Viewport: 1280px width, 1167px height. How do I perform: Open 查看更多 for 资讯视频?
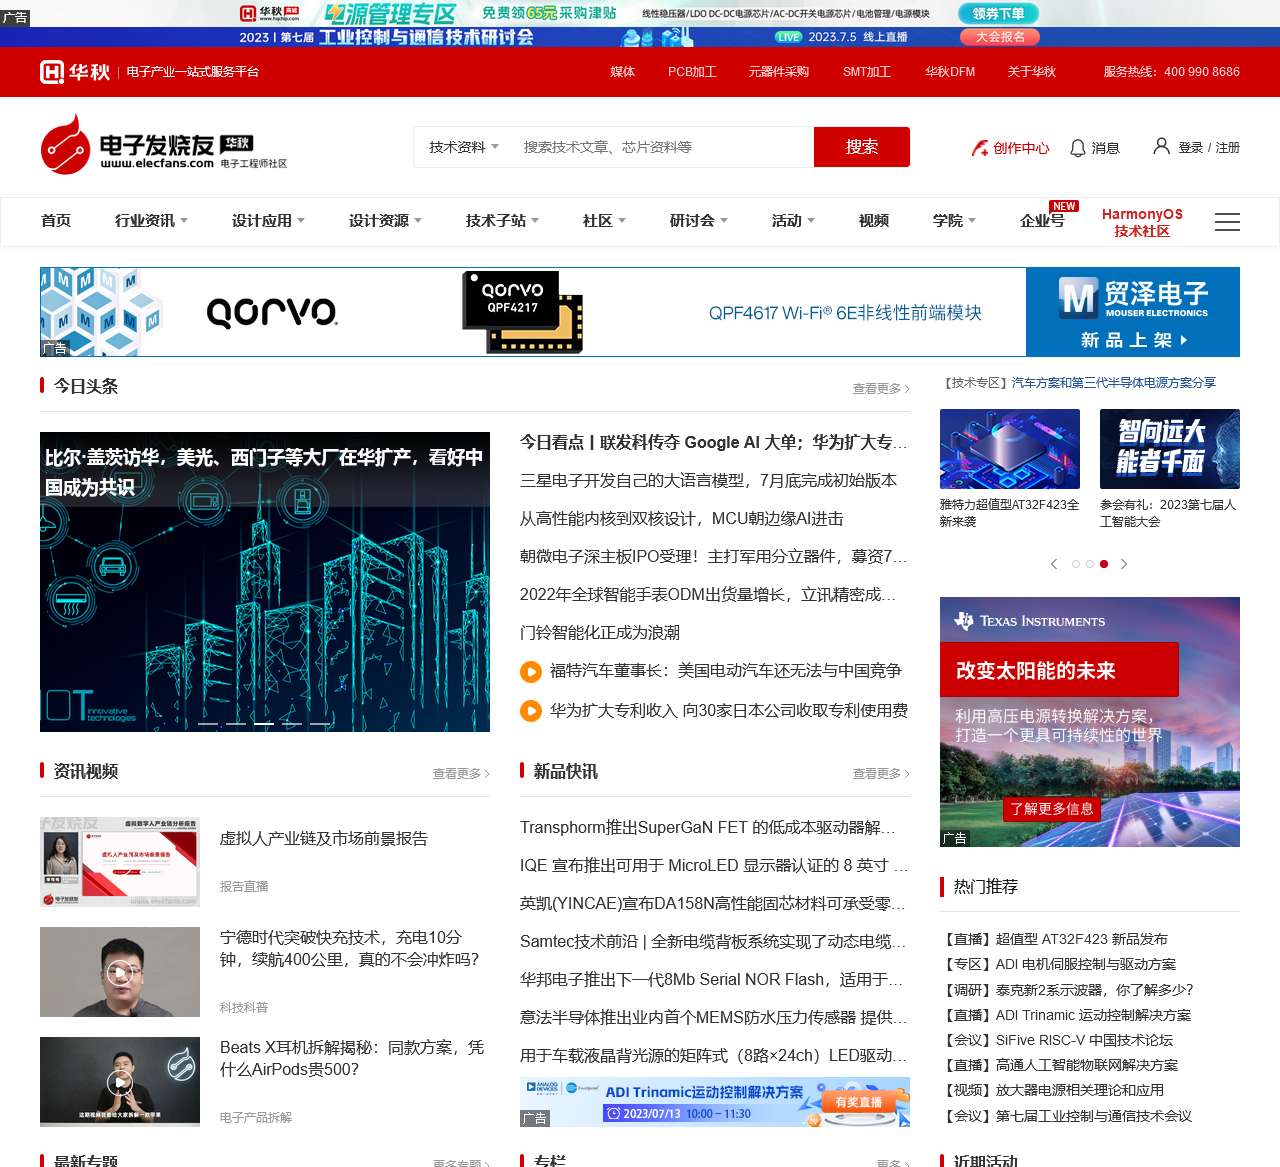pyautogui.click(x=461, y=774)
